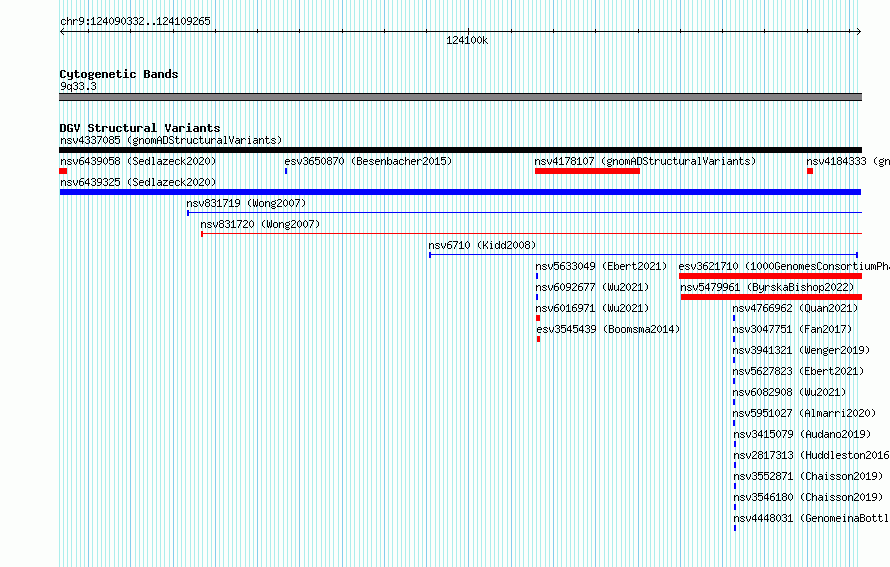Click nsv6082908 (Wu2021) label
This screenshot has width=890, height=567.
(789, 392)
